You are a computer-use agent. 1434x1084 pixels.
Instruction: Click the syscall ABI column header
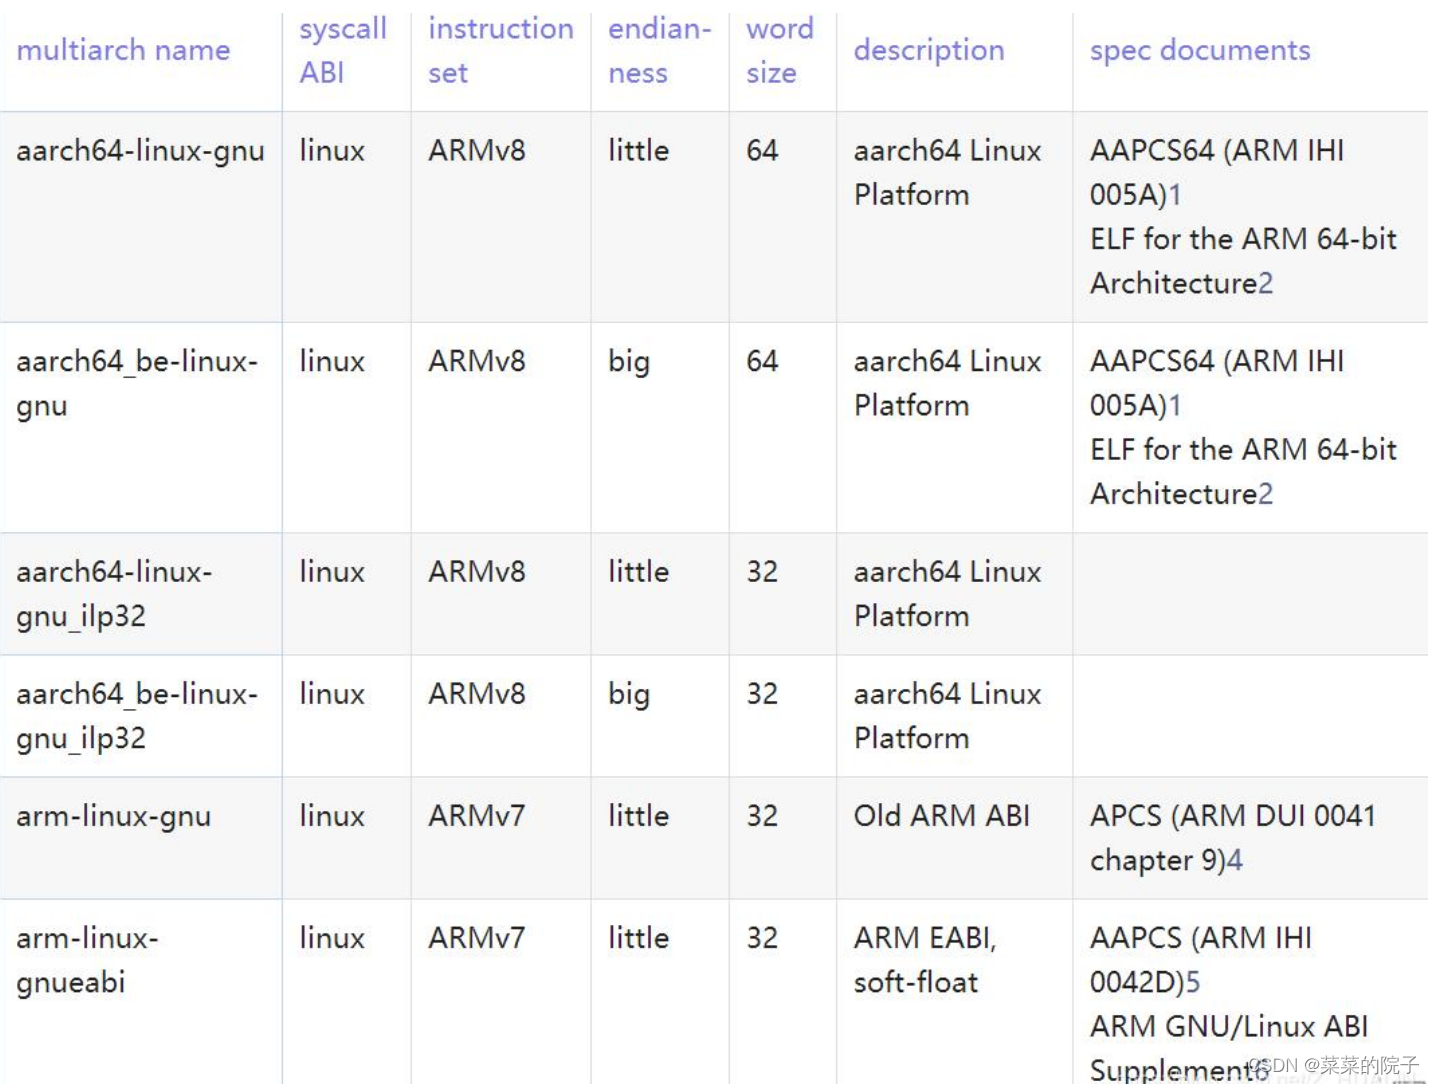tap(341, 50)
